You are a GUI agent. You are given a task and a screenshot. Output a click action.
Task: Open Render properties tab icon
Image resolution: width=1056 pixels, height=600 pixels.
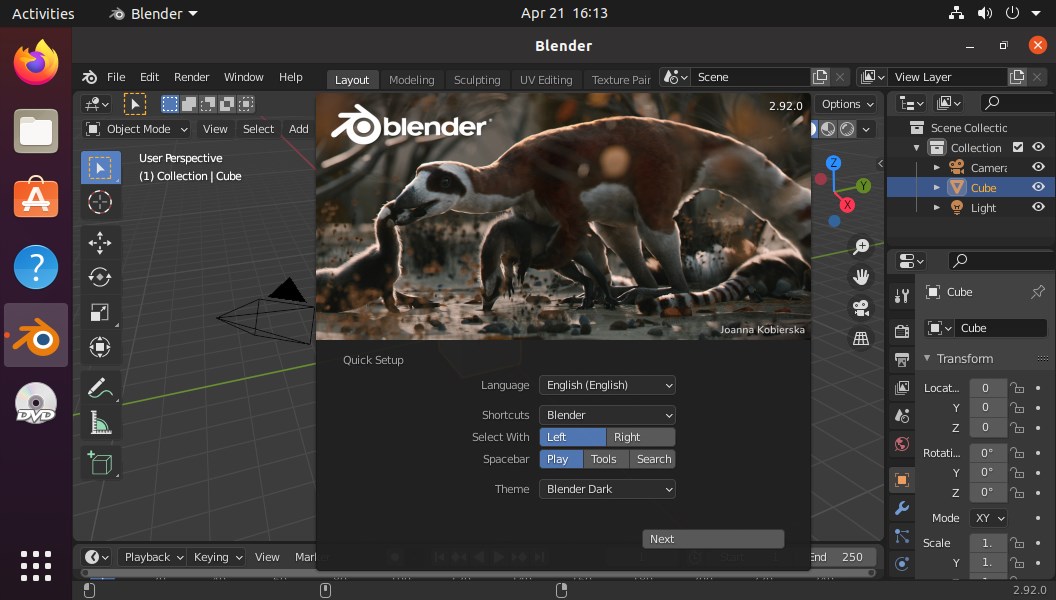tap(902, 331)
